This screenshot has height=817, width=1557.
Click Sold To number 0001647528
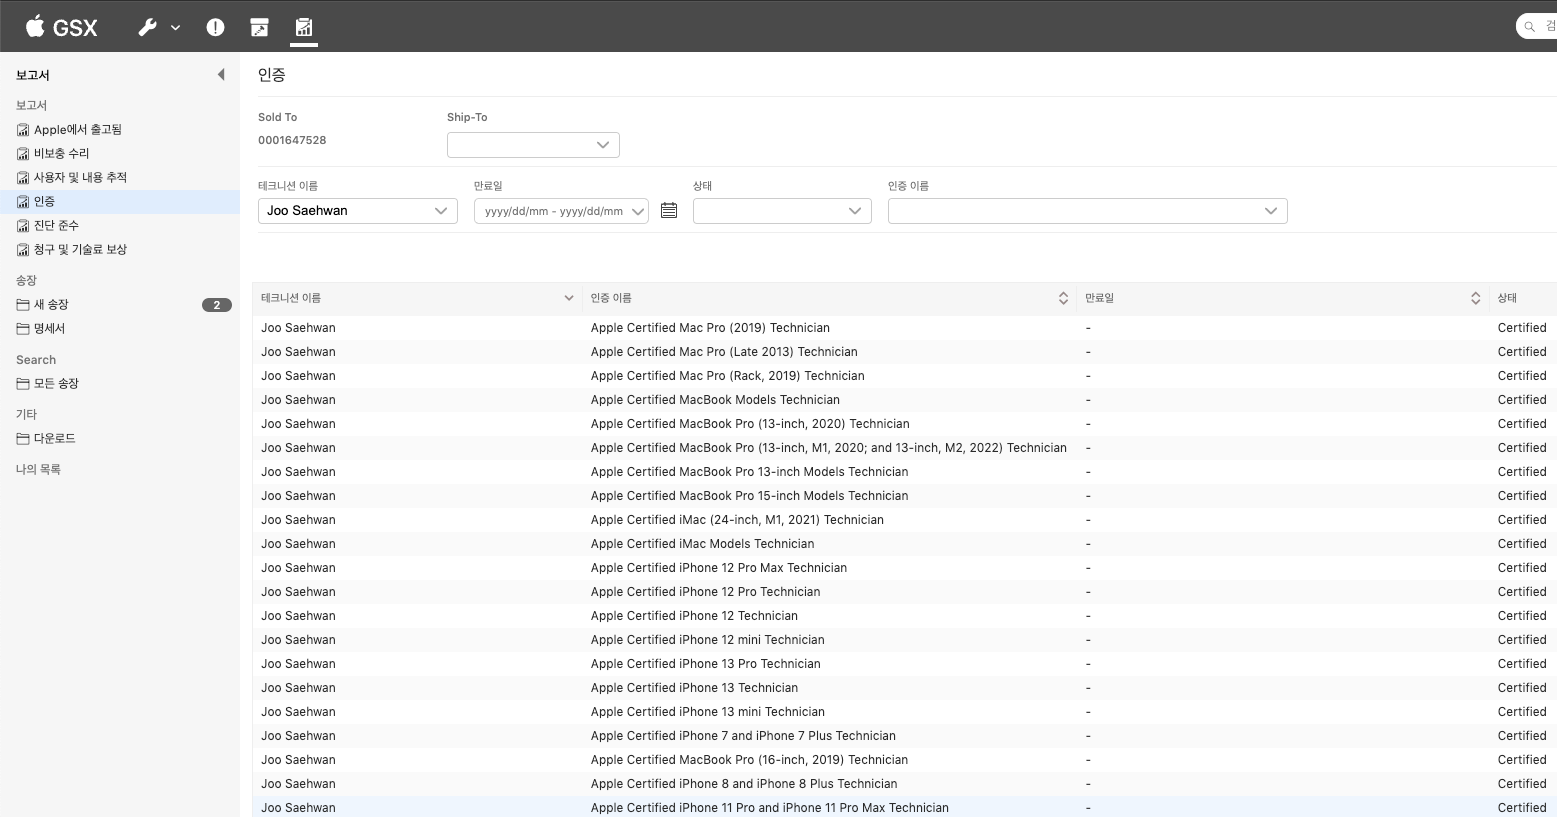(292, 140)
